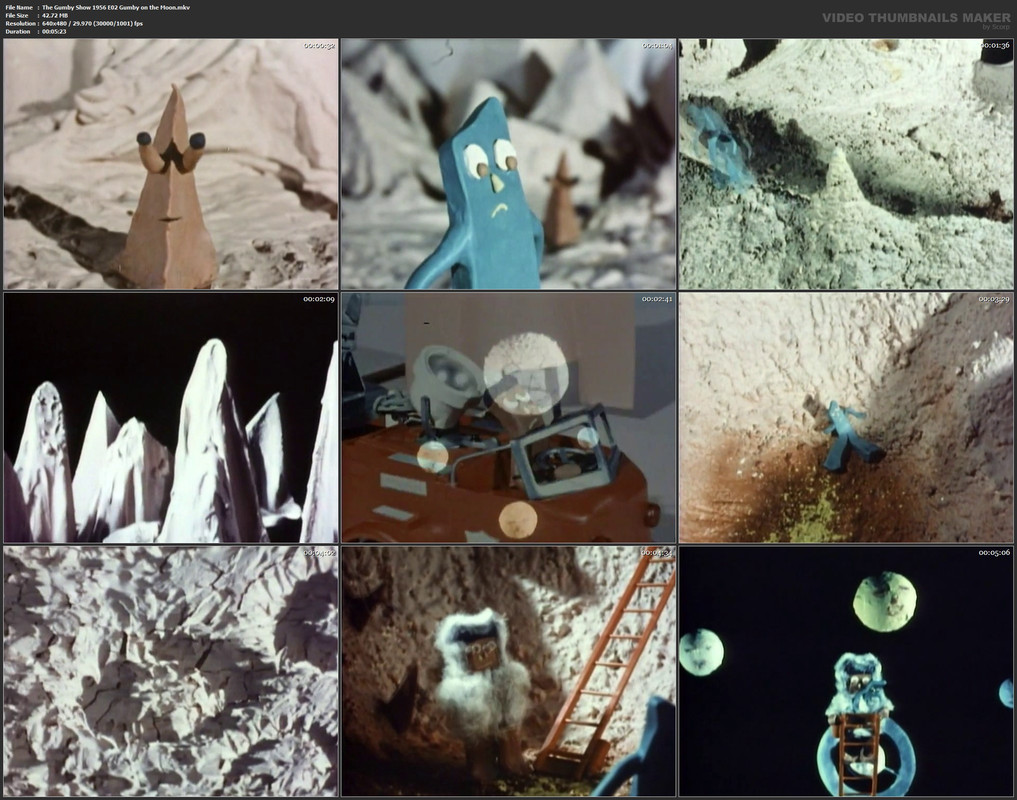Click the timestamp on the furry creature ladder thumbnail
The image size is (1017, 800).
[657, 553]
